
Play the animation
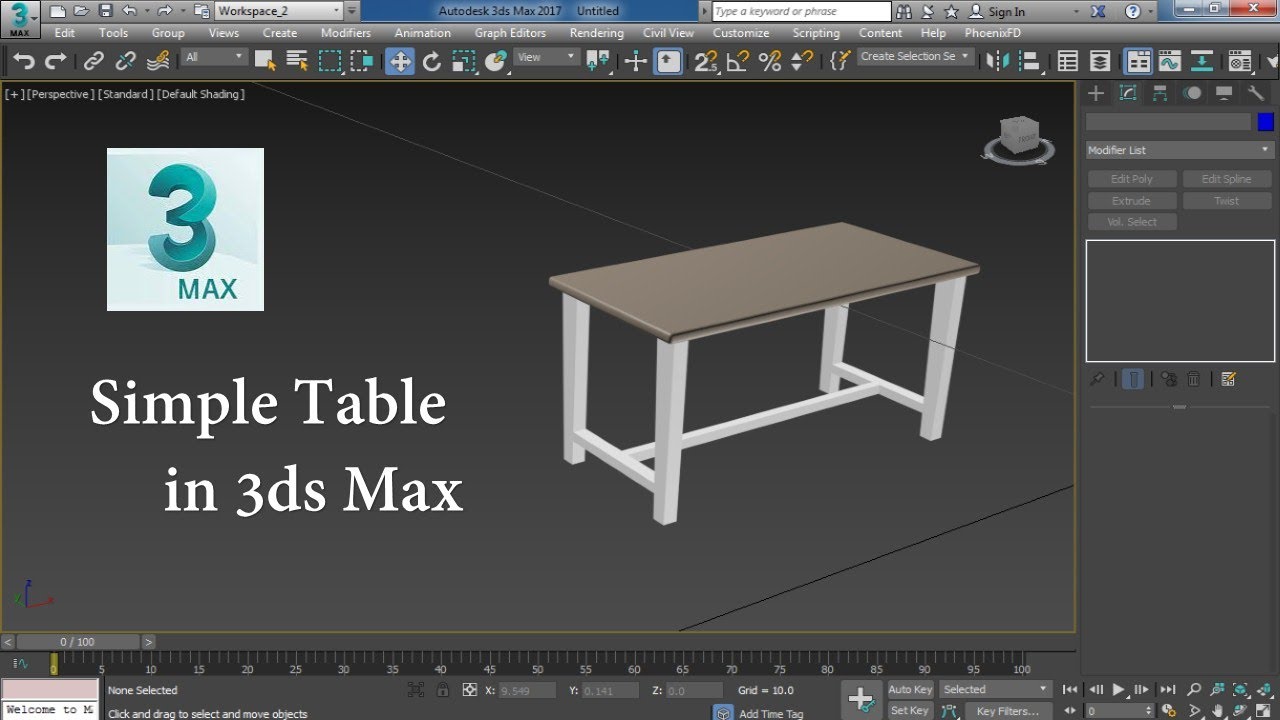click(1119, 689)
